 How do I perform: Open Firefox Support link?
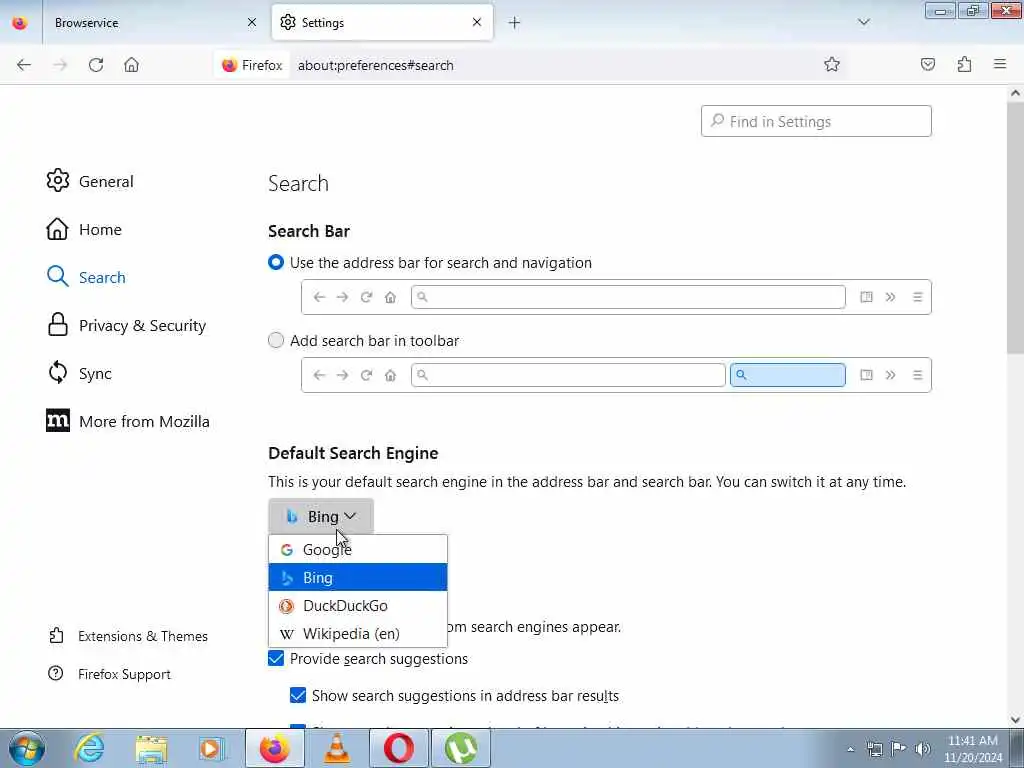tap(109, 674)
